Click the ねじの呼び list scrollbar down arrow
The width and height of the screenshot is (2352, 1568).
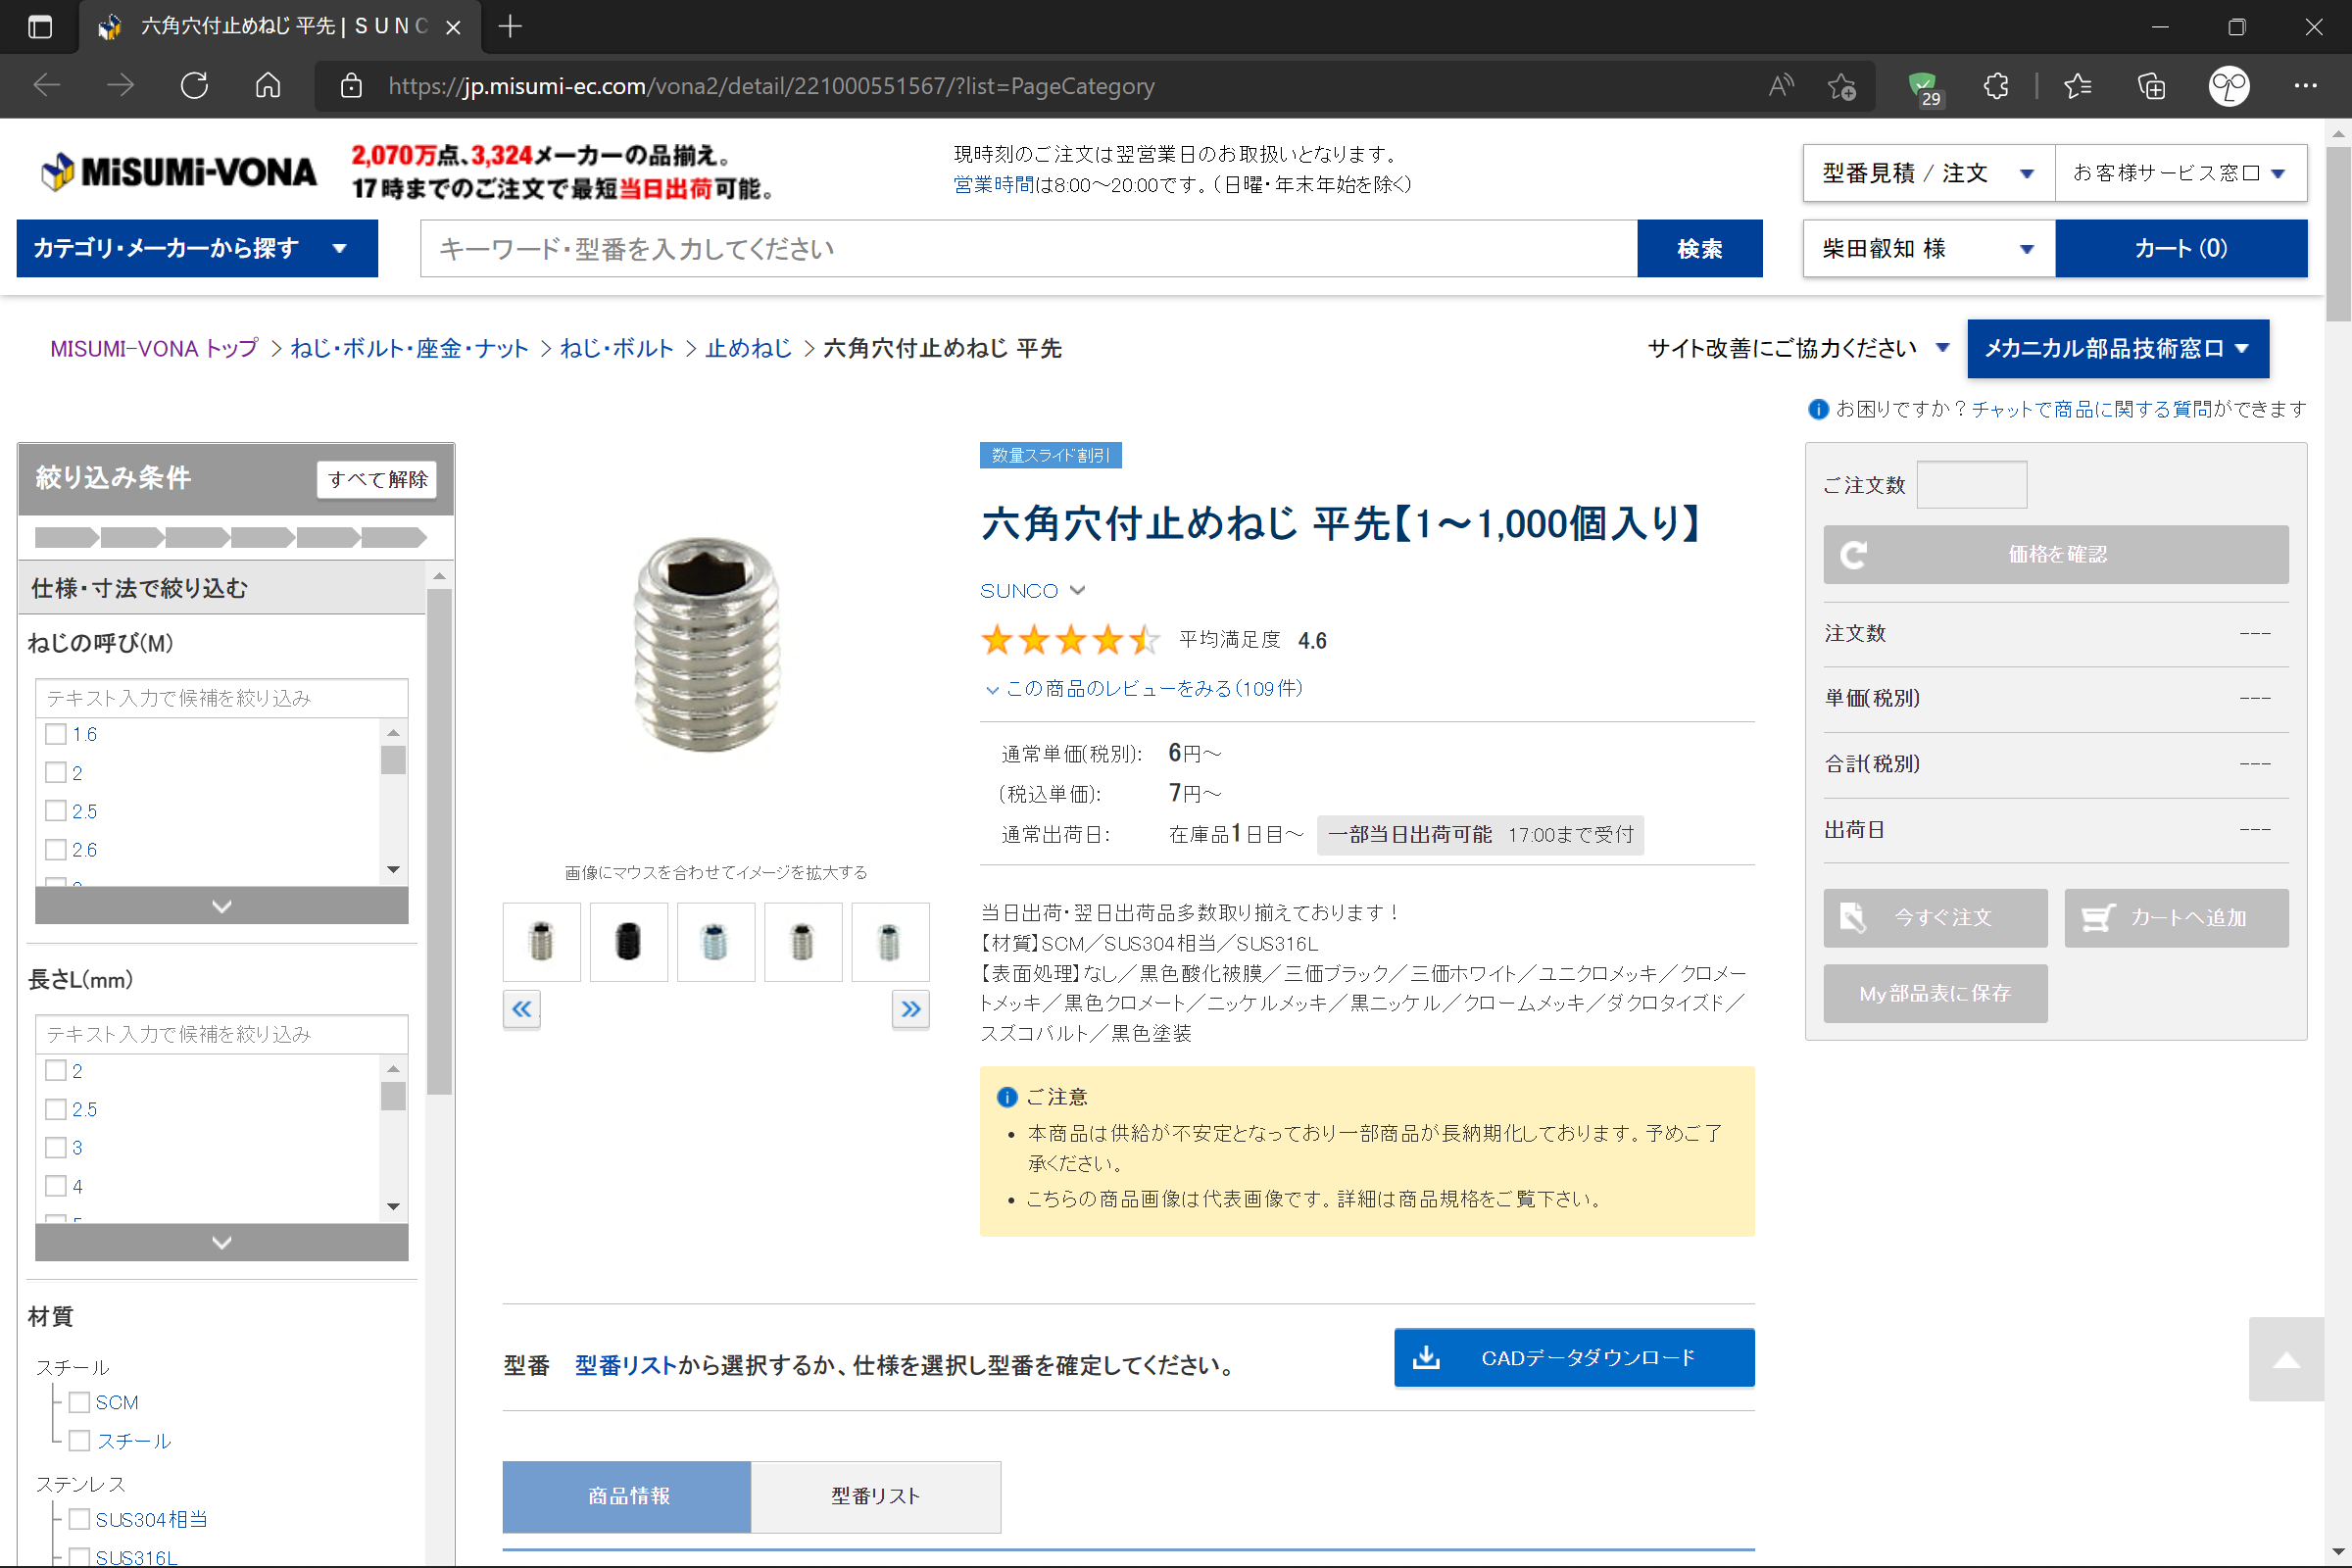393,869
